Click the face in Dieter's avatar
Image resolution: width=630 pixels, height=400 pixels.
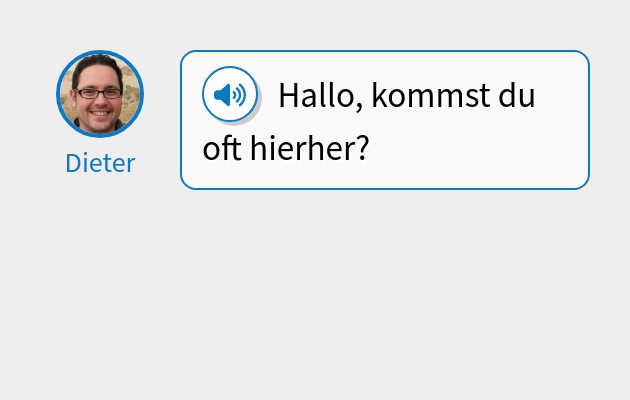(98, 98)
